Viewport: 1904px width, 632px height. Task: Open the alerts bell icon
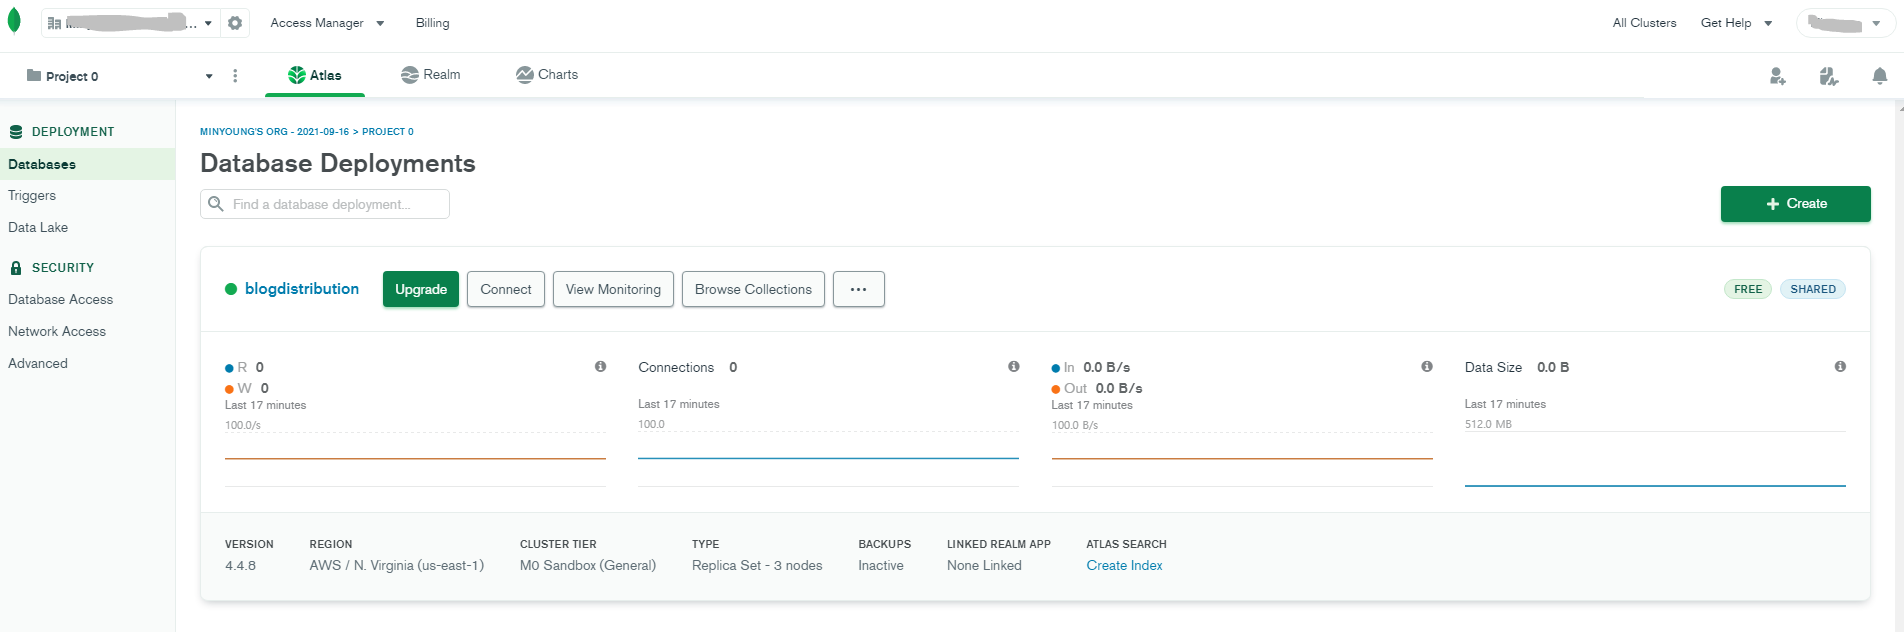pyautogui.click(x=1880, y=76)
